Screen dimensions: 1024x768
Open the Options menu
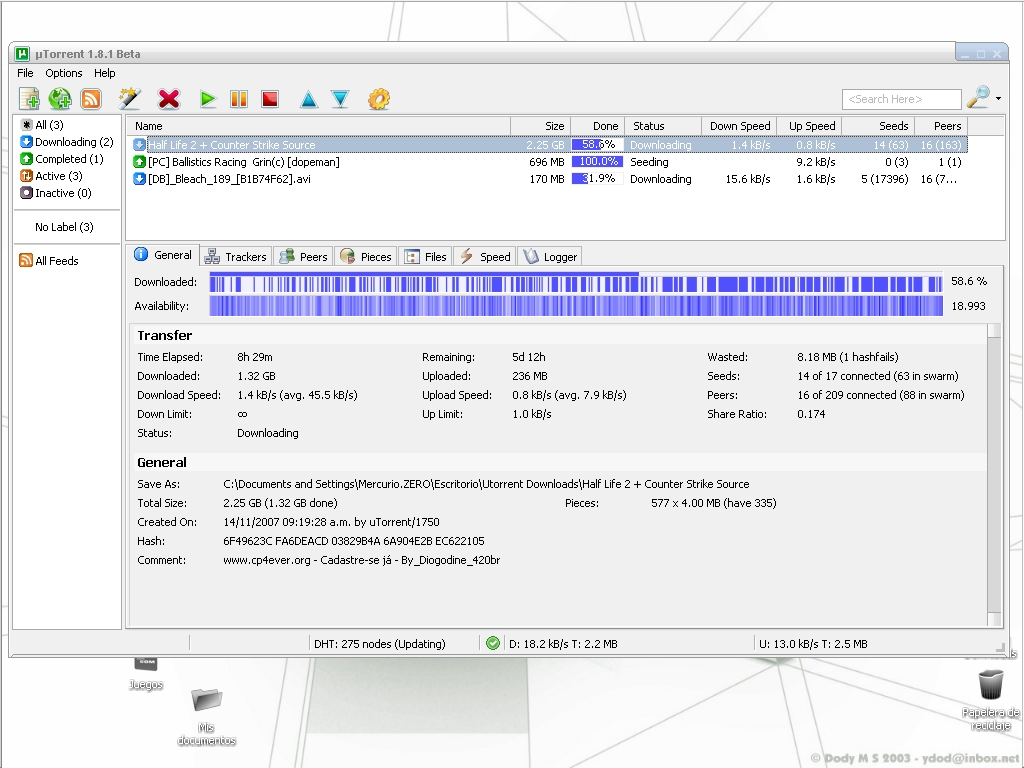63,73
